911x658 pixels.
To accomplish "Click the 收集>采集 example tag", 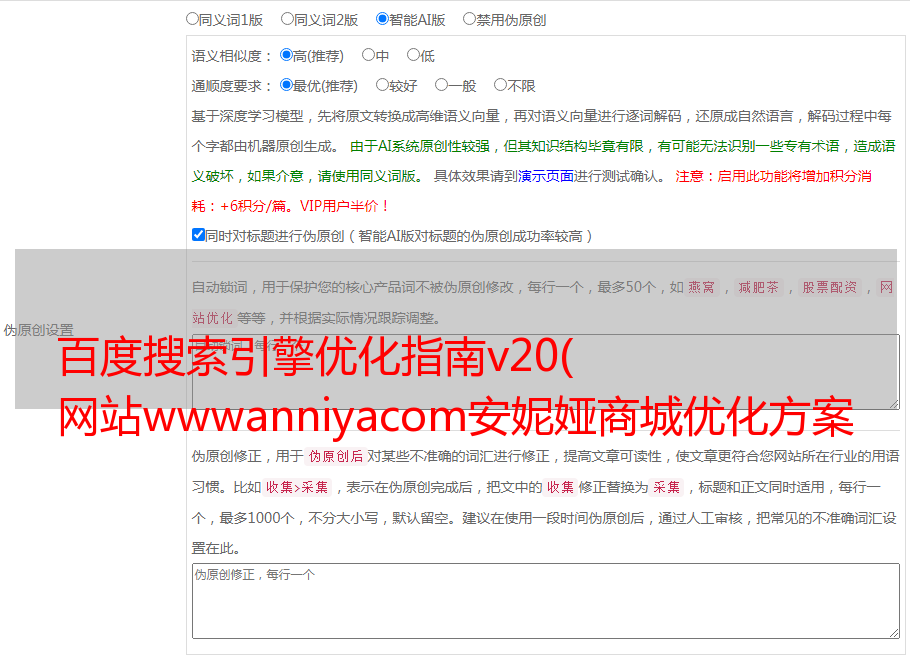I will point(297,487).
